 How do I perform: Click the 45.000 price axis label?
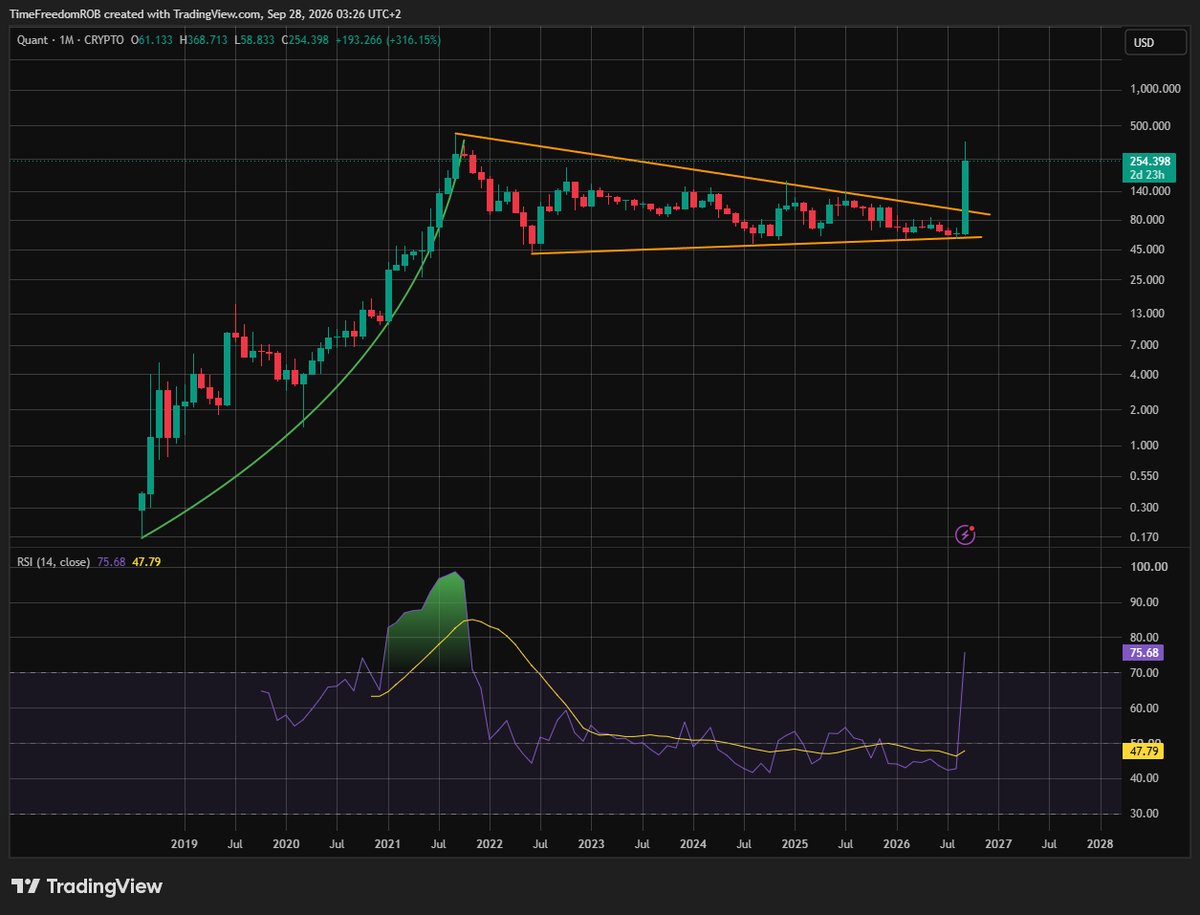point(1145,249)
